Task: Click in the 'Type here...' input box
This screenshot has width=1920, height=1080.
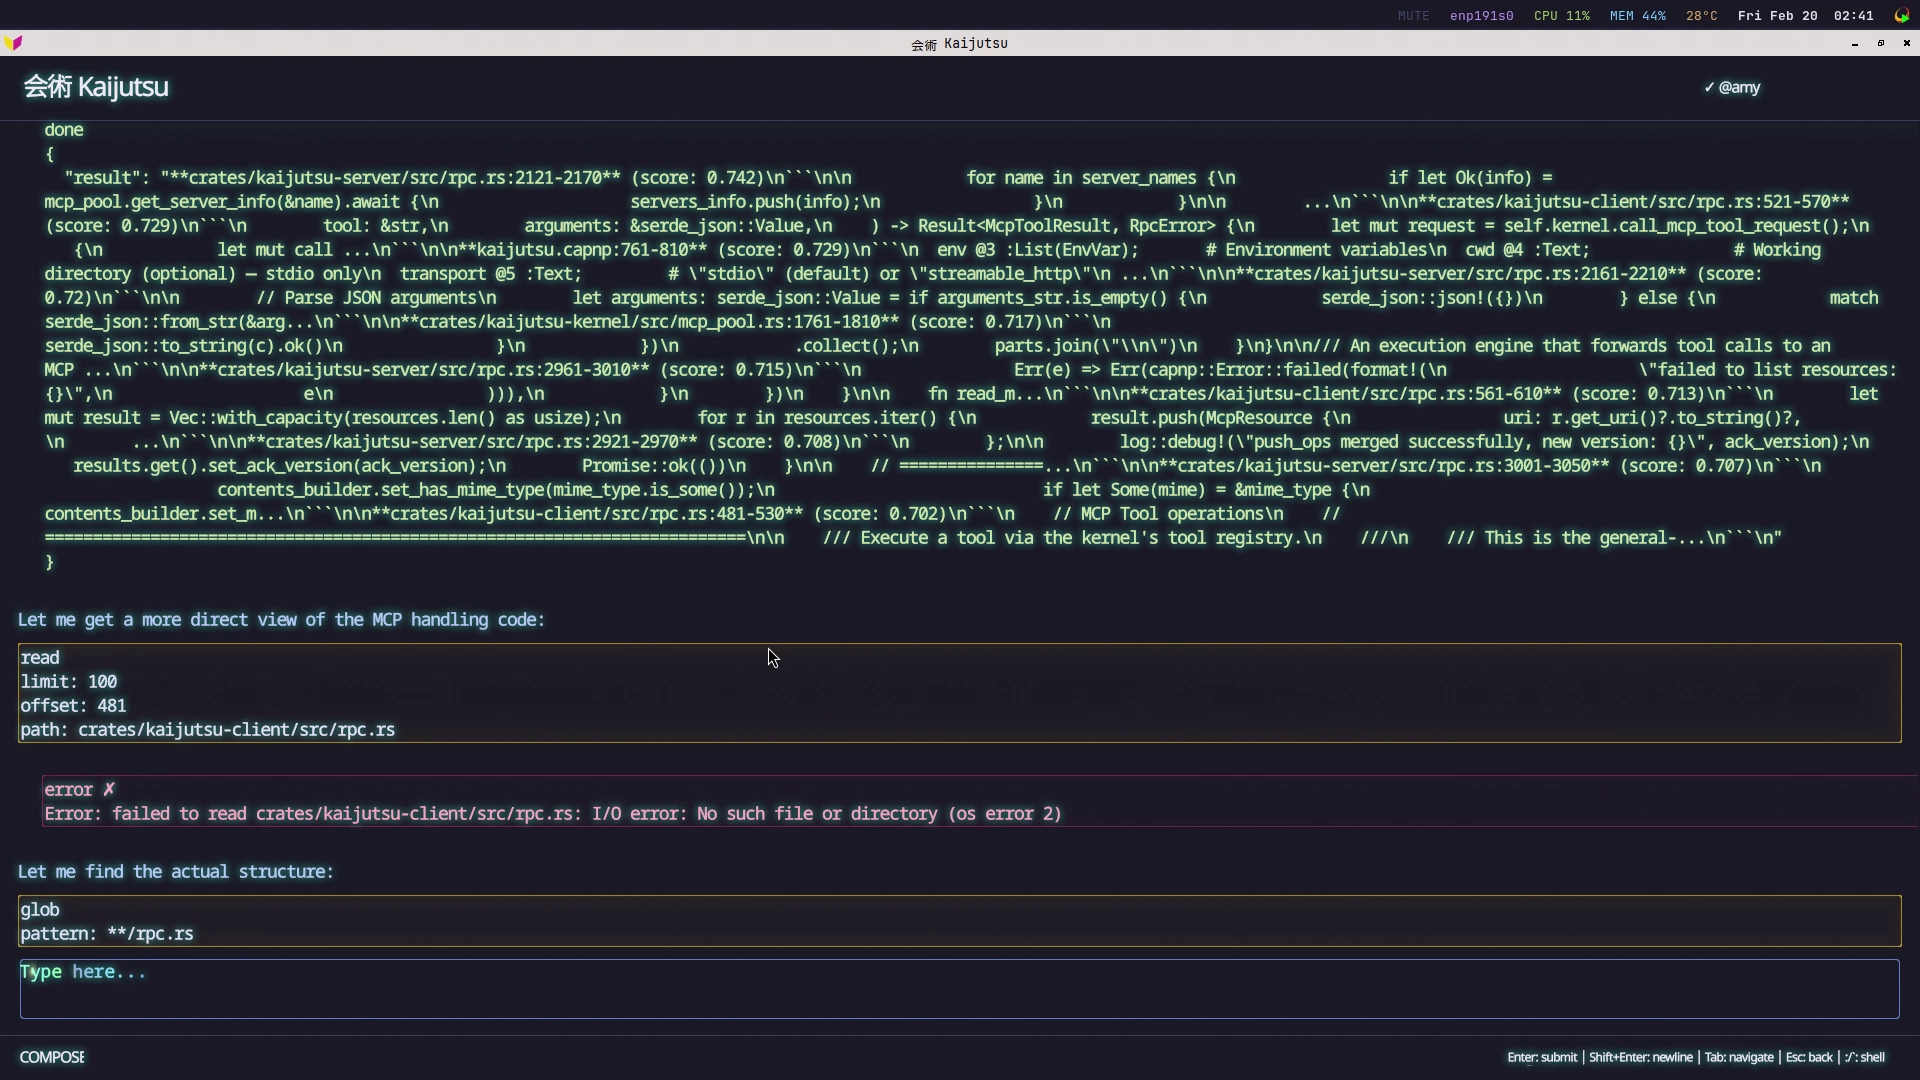Action: 959,989
